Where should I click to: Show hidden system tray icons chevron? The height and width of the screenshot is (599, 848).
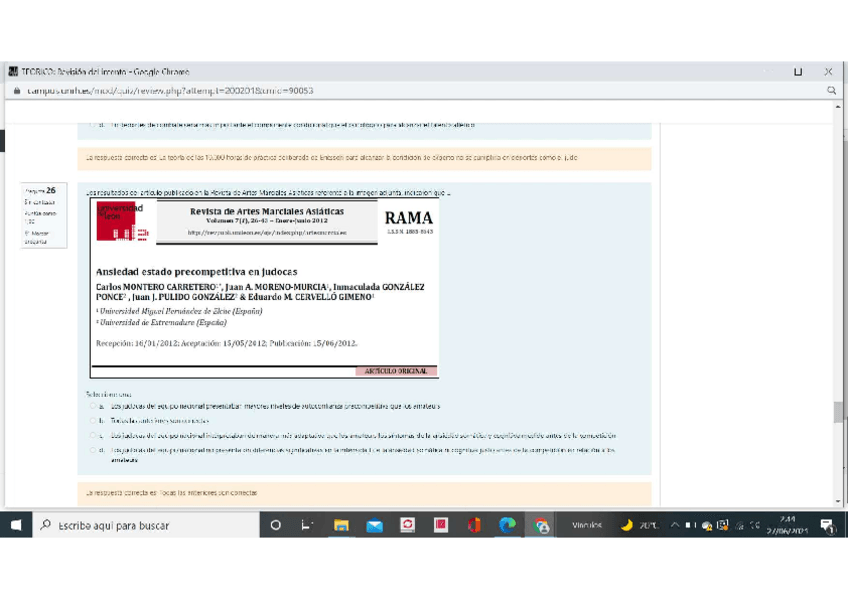click(x=675, y=525)
